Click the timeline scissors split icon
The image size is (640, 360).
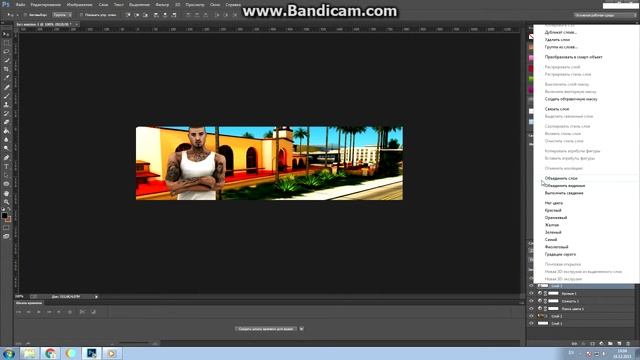pyautogui.click(x=82, y=312)
